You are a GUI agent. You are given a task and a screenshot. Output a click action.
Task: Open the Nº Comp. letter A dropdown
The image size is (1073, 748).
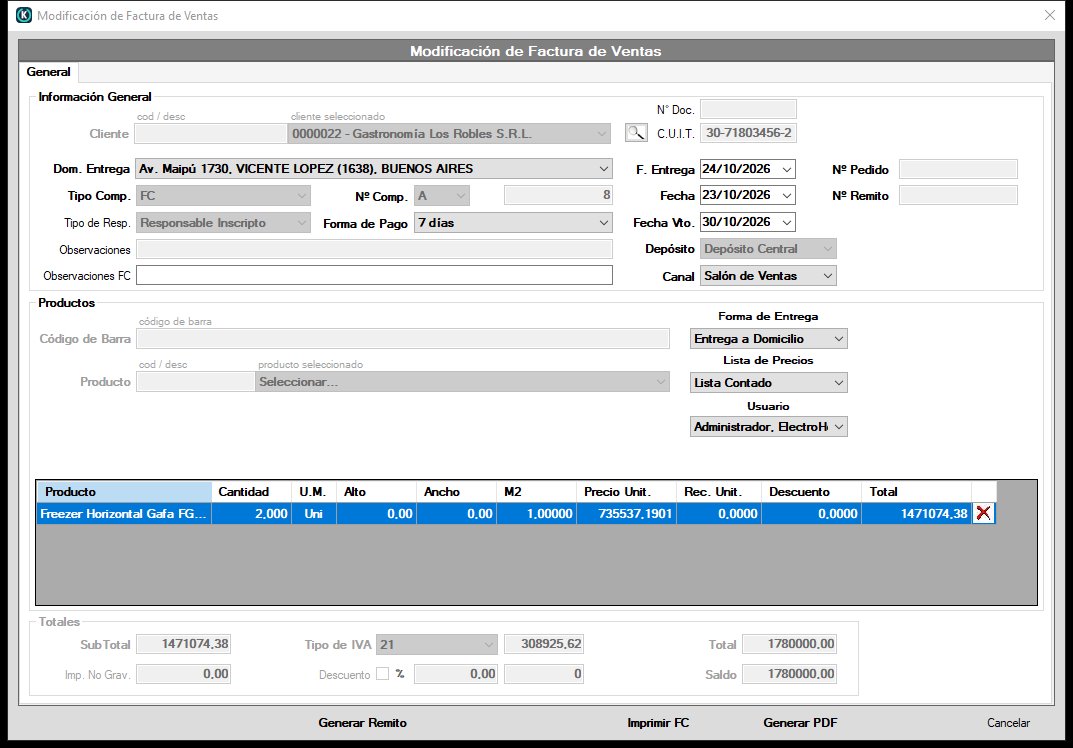(461, 196)
